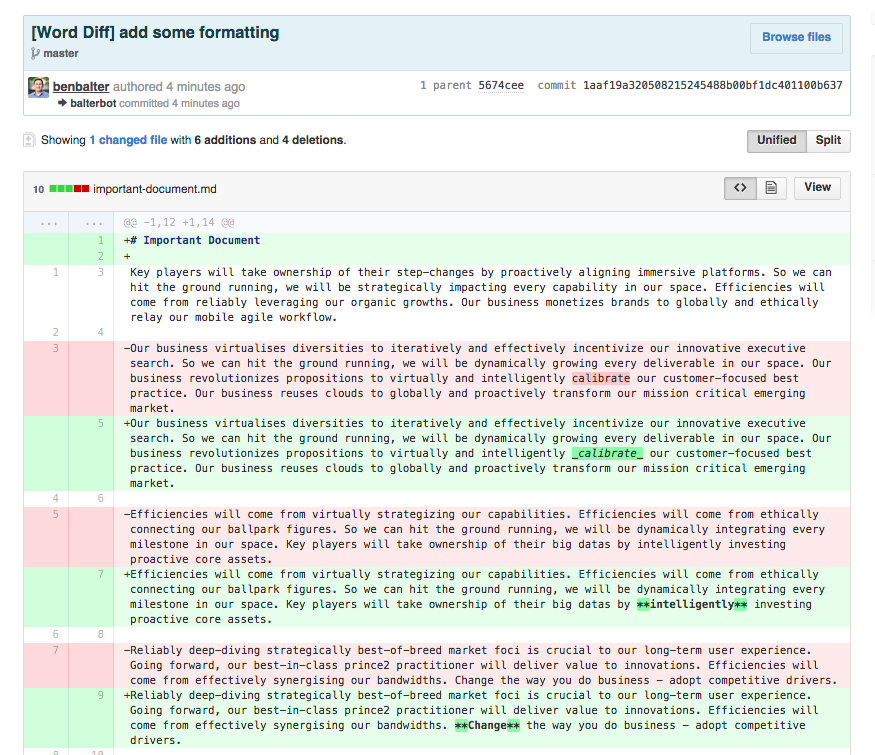The width and height of the screenshot is (875, 755).
Task: Expand hidden lines via left ellipsis
Action: coord(46,222)
